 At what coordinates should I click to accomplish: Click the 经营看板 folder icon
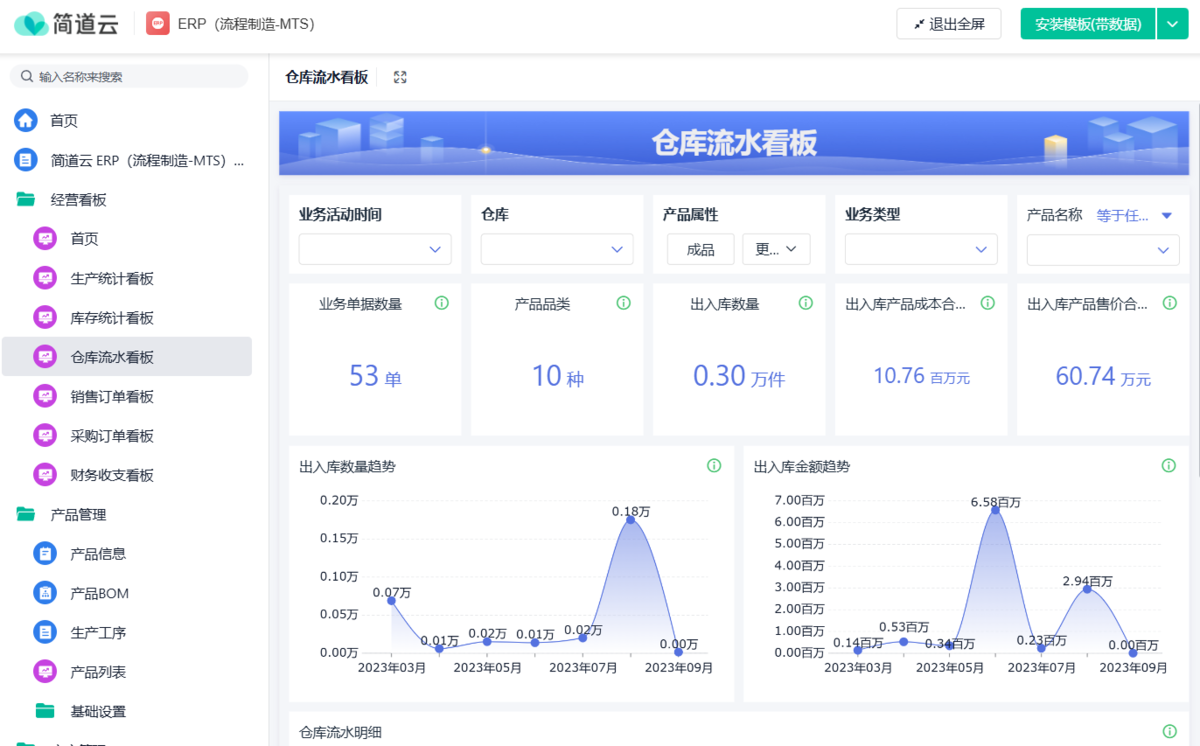tap(25, 199)
